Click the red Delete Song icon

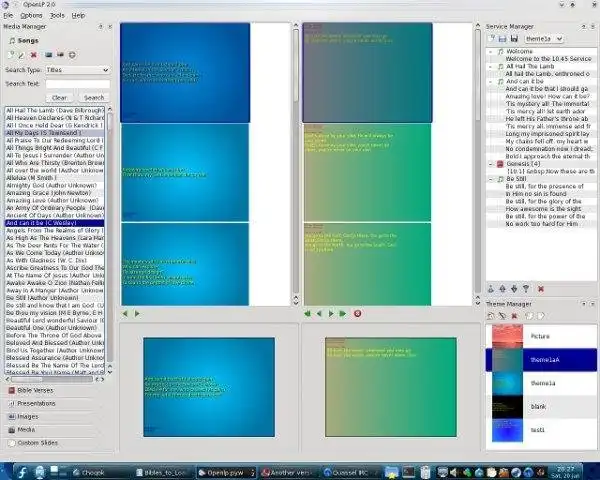click(x=34, y=55)
